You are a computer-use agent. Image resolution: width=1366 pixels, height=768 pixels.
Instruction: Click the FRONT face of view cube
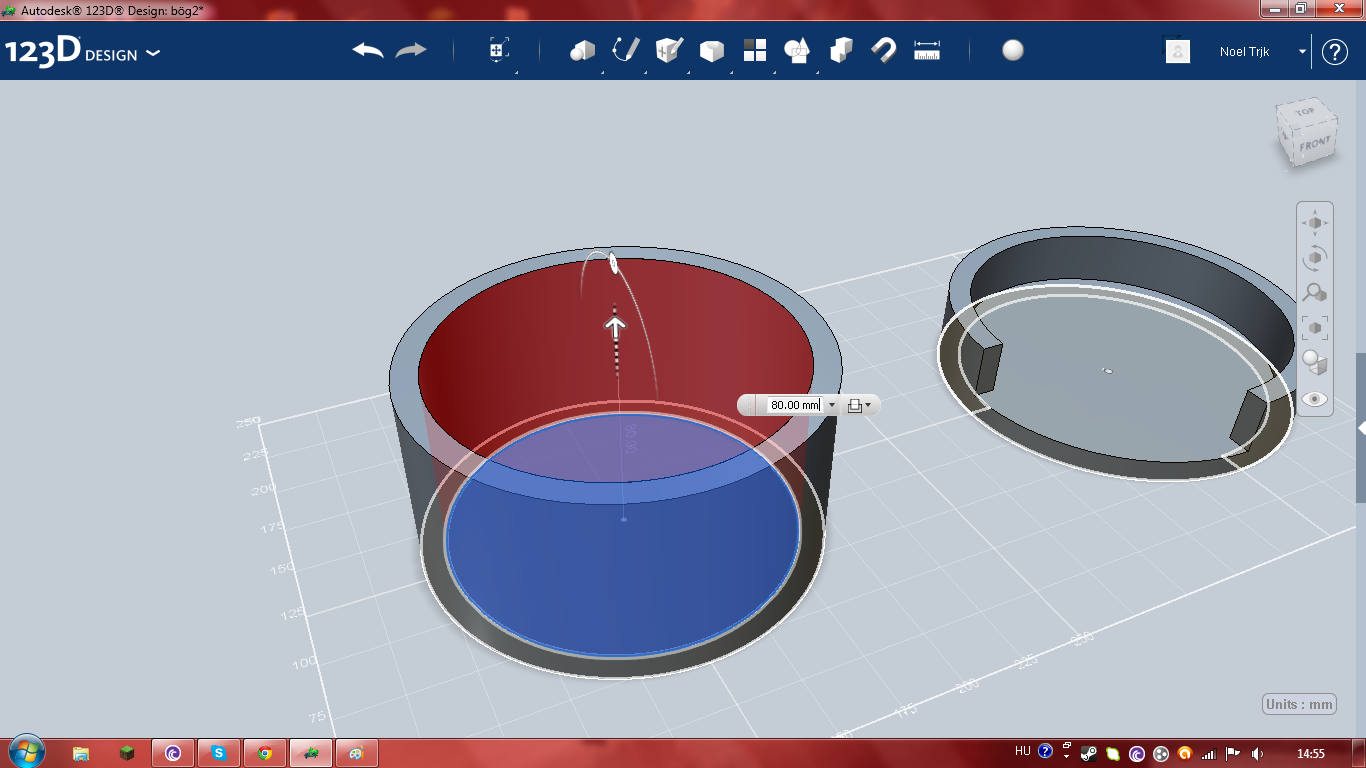coord(1314,145)
